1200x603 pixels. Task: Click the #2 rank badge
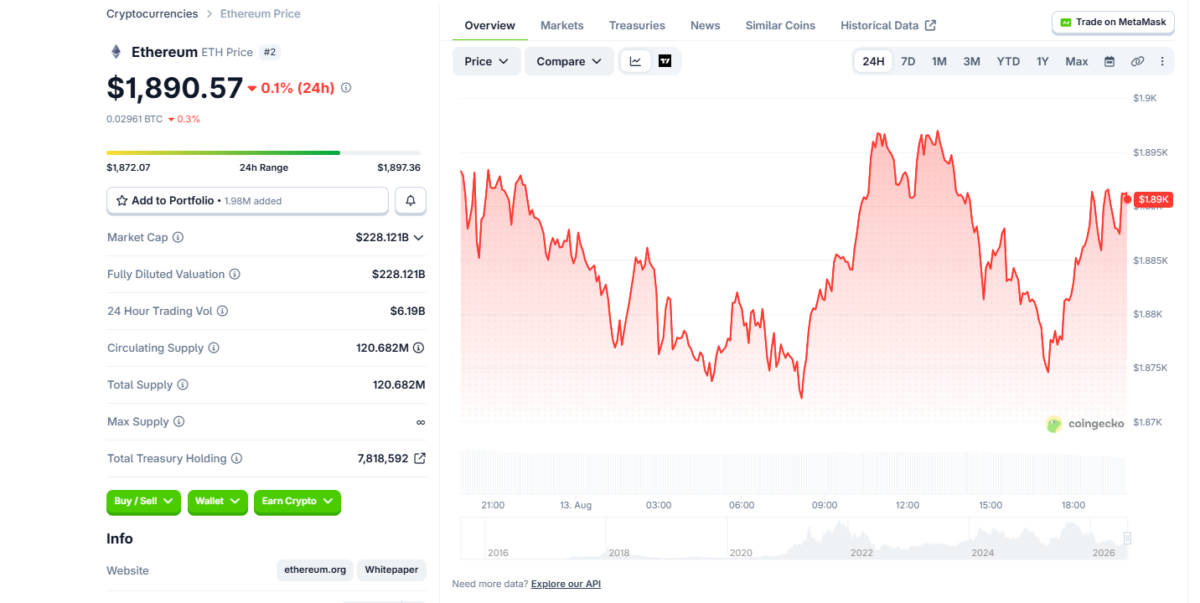(270, 52)
